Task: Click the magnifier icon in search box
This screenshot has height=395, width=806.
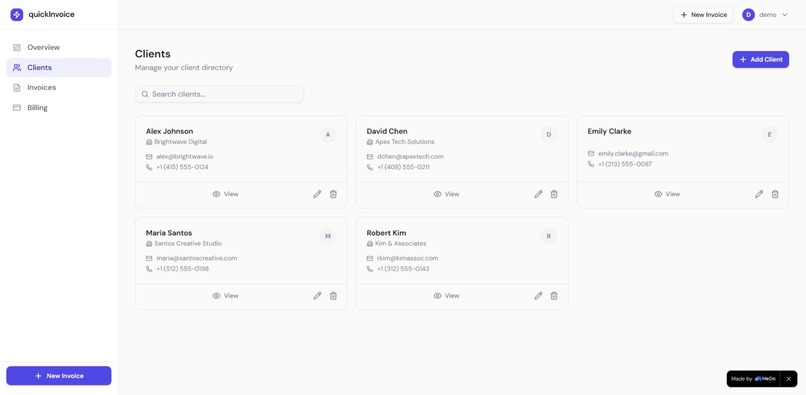Action: pos(145,94)
